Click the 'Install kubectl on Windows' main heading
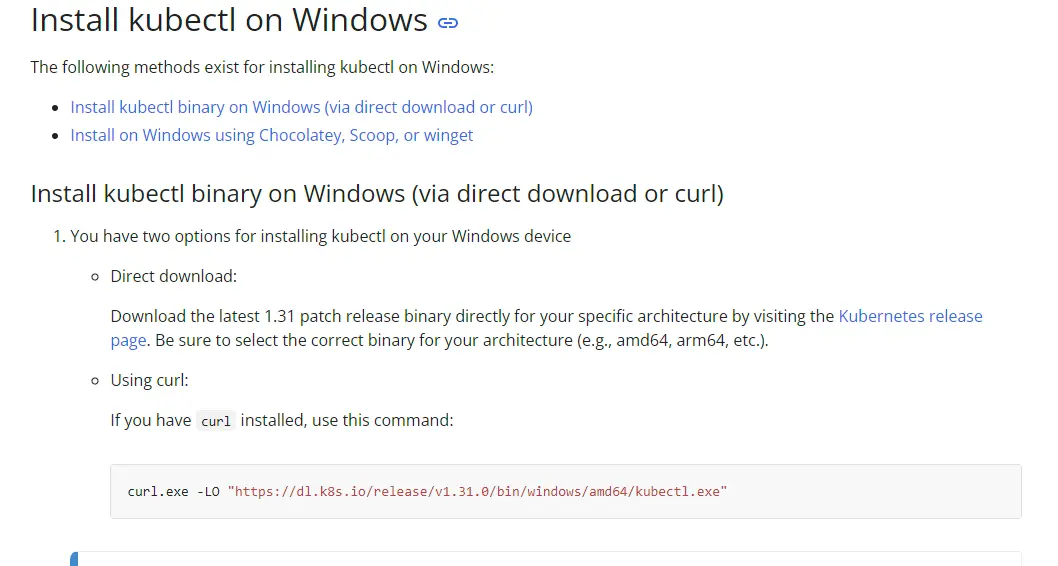 [229, 20]
